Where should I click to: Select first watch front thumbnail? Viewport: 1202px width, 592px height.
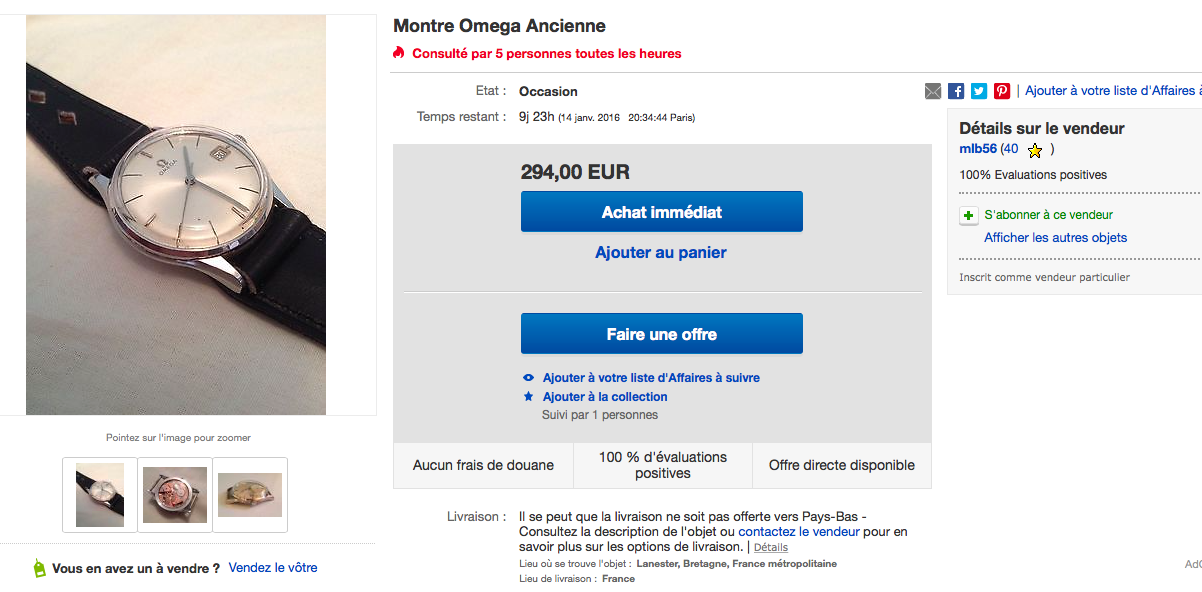100,495
